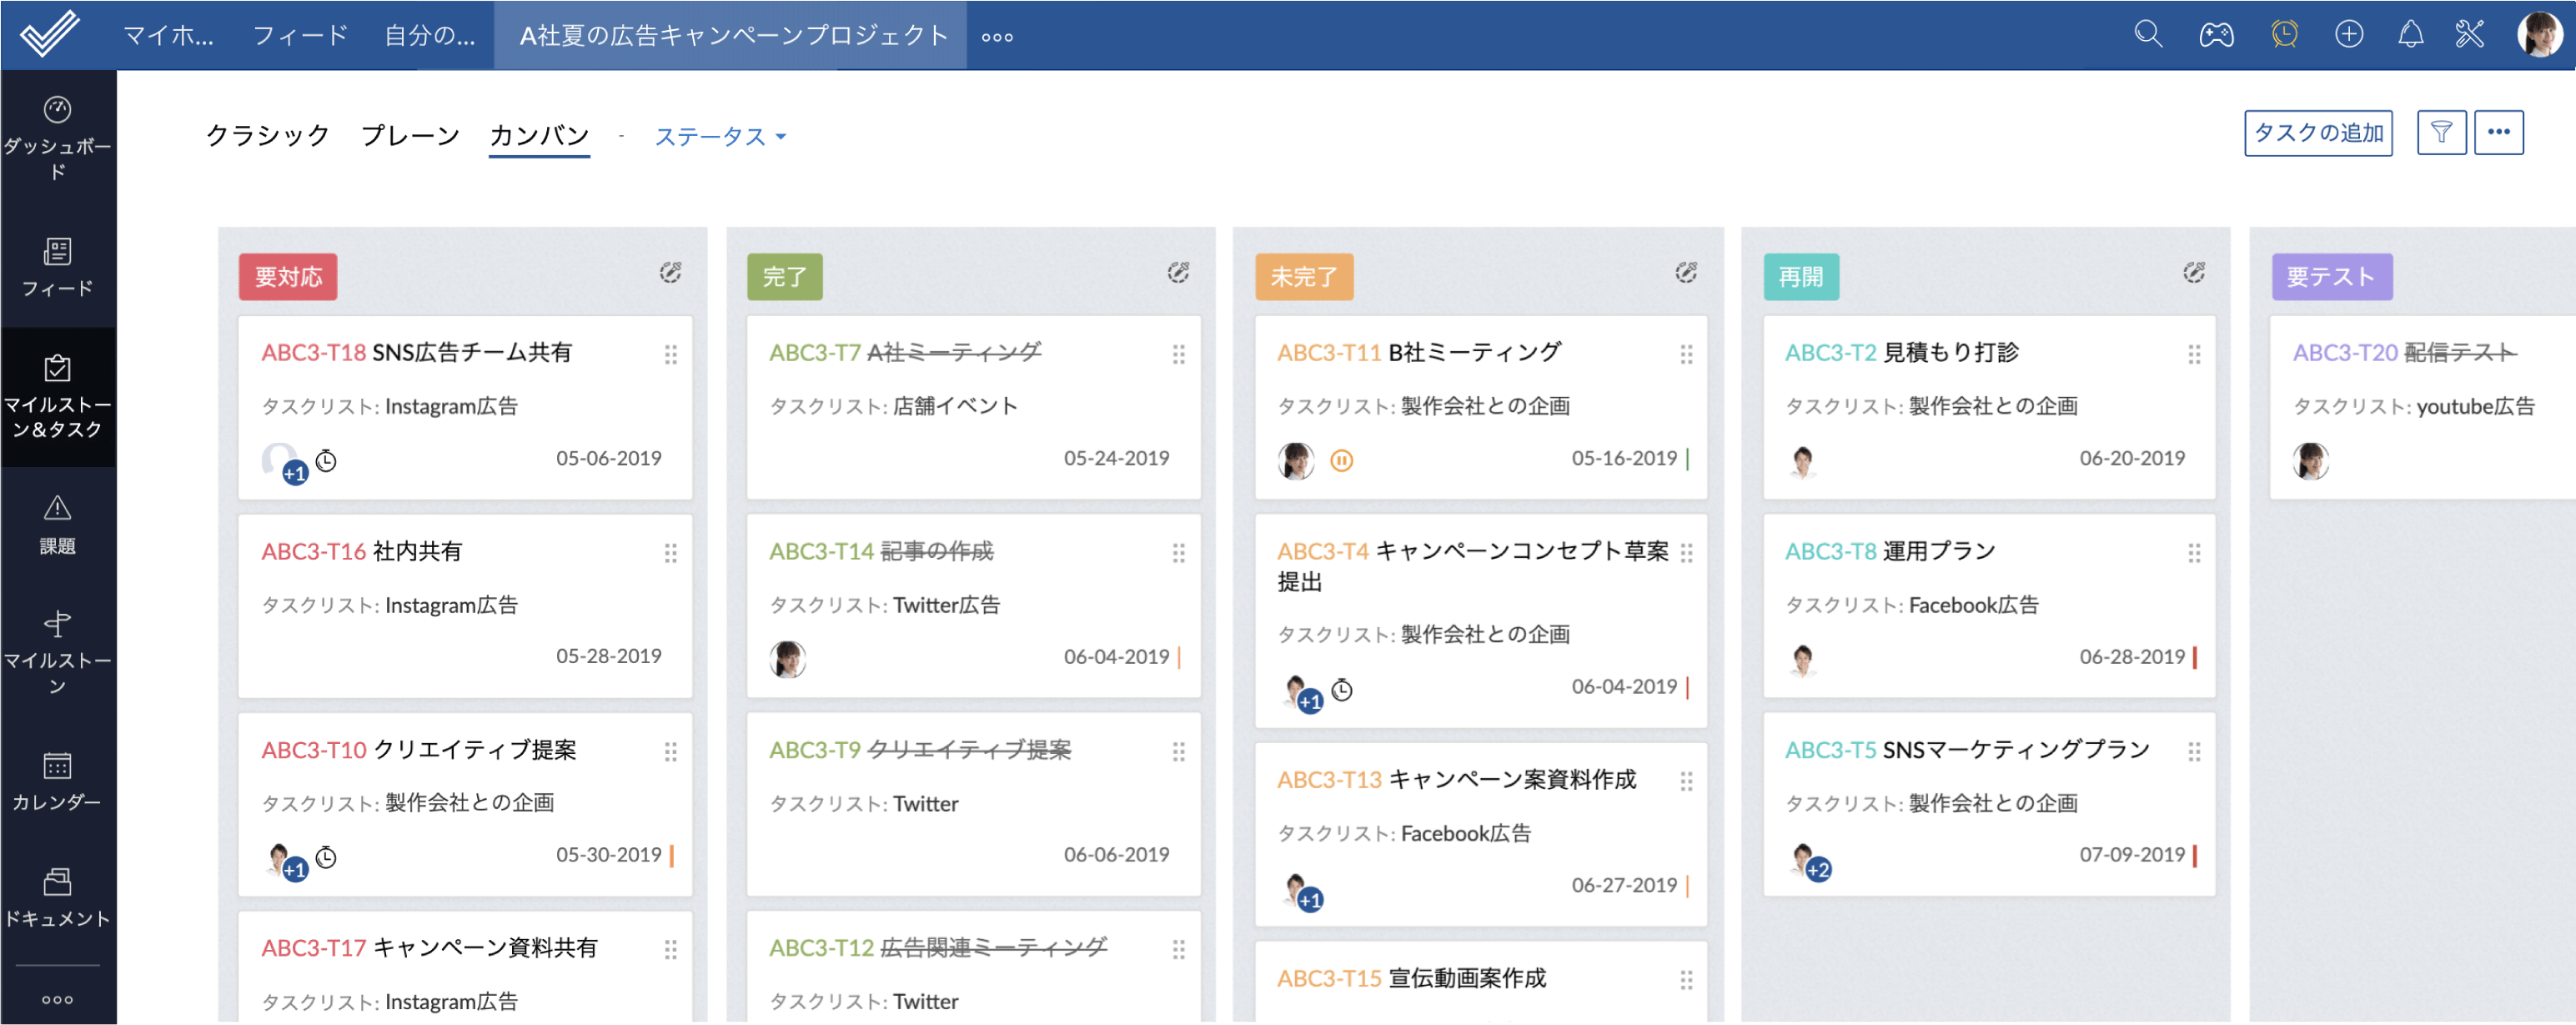The width and height of the screenshot is (2576, 1025).
Task: Open ドキュメント in sidebar
Action: coord(58,898)
